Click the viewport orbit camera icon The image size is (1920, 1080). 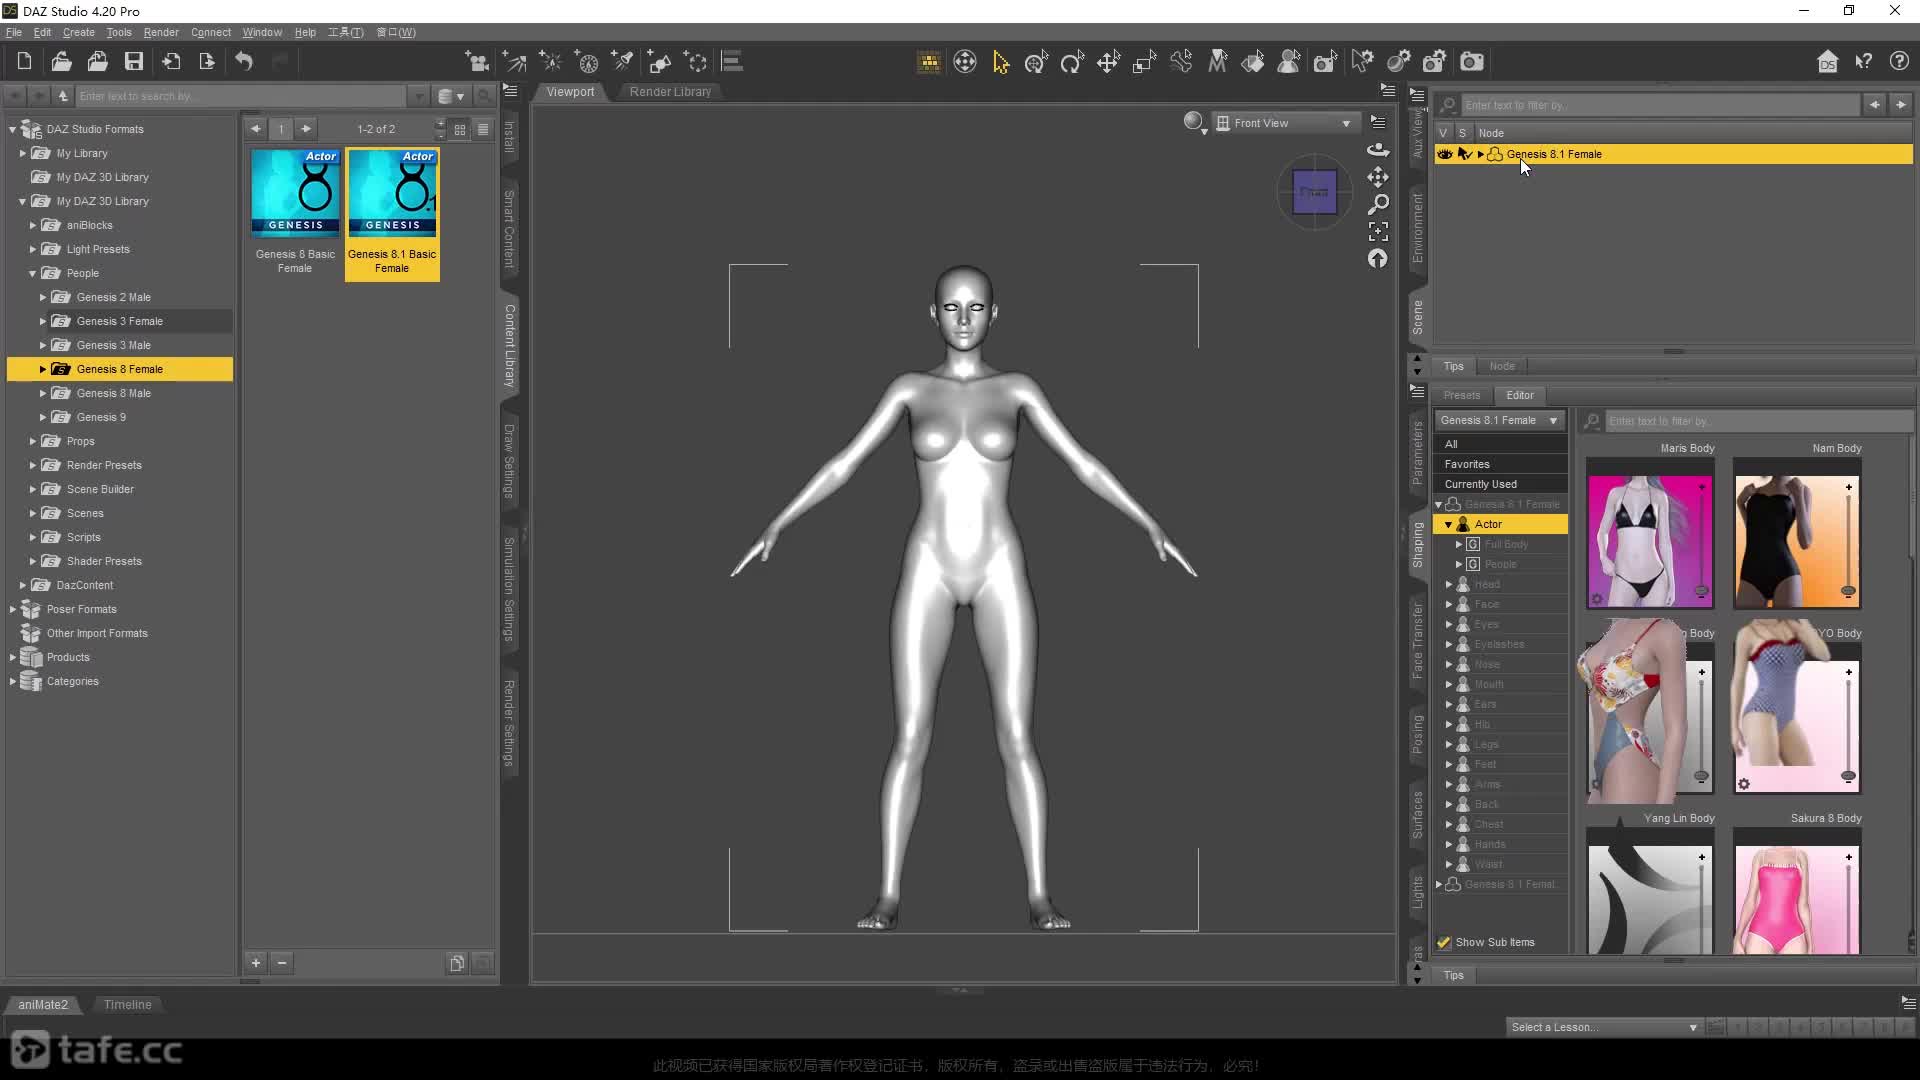tap(1378, 150)
